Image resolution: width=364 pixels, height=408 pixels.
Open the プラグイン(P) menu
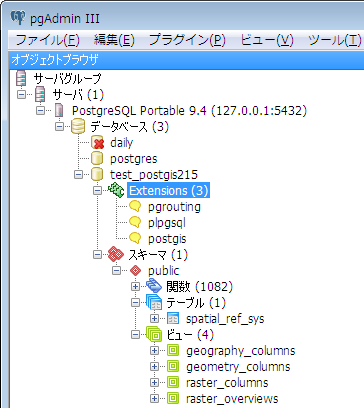click(187, 40)
